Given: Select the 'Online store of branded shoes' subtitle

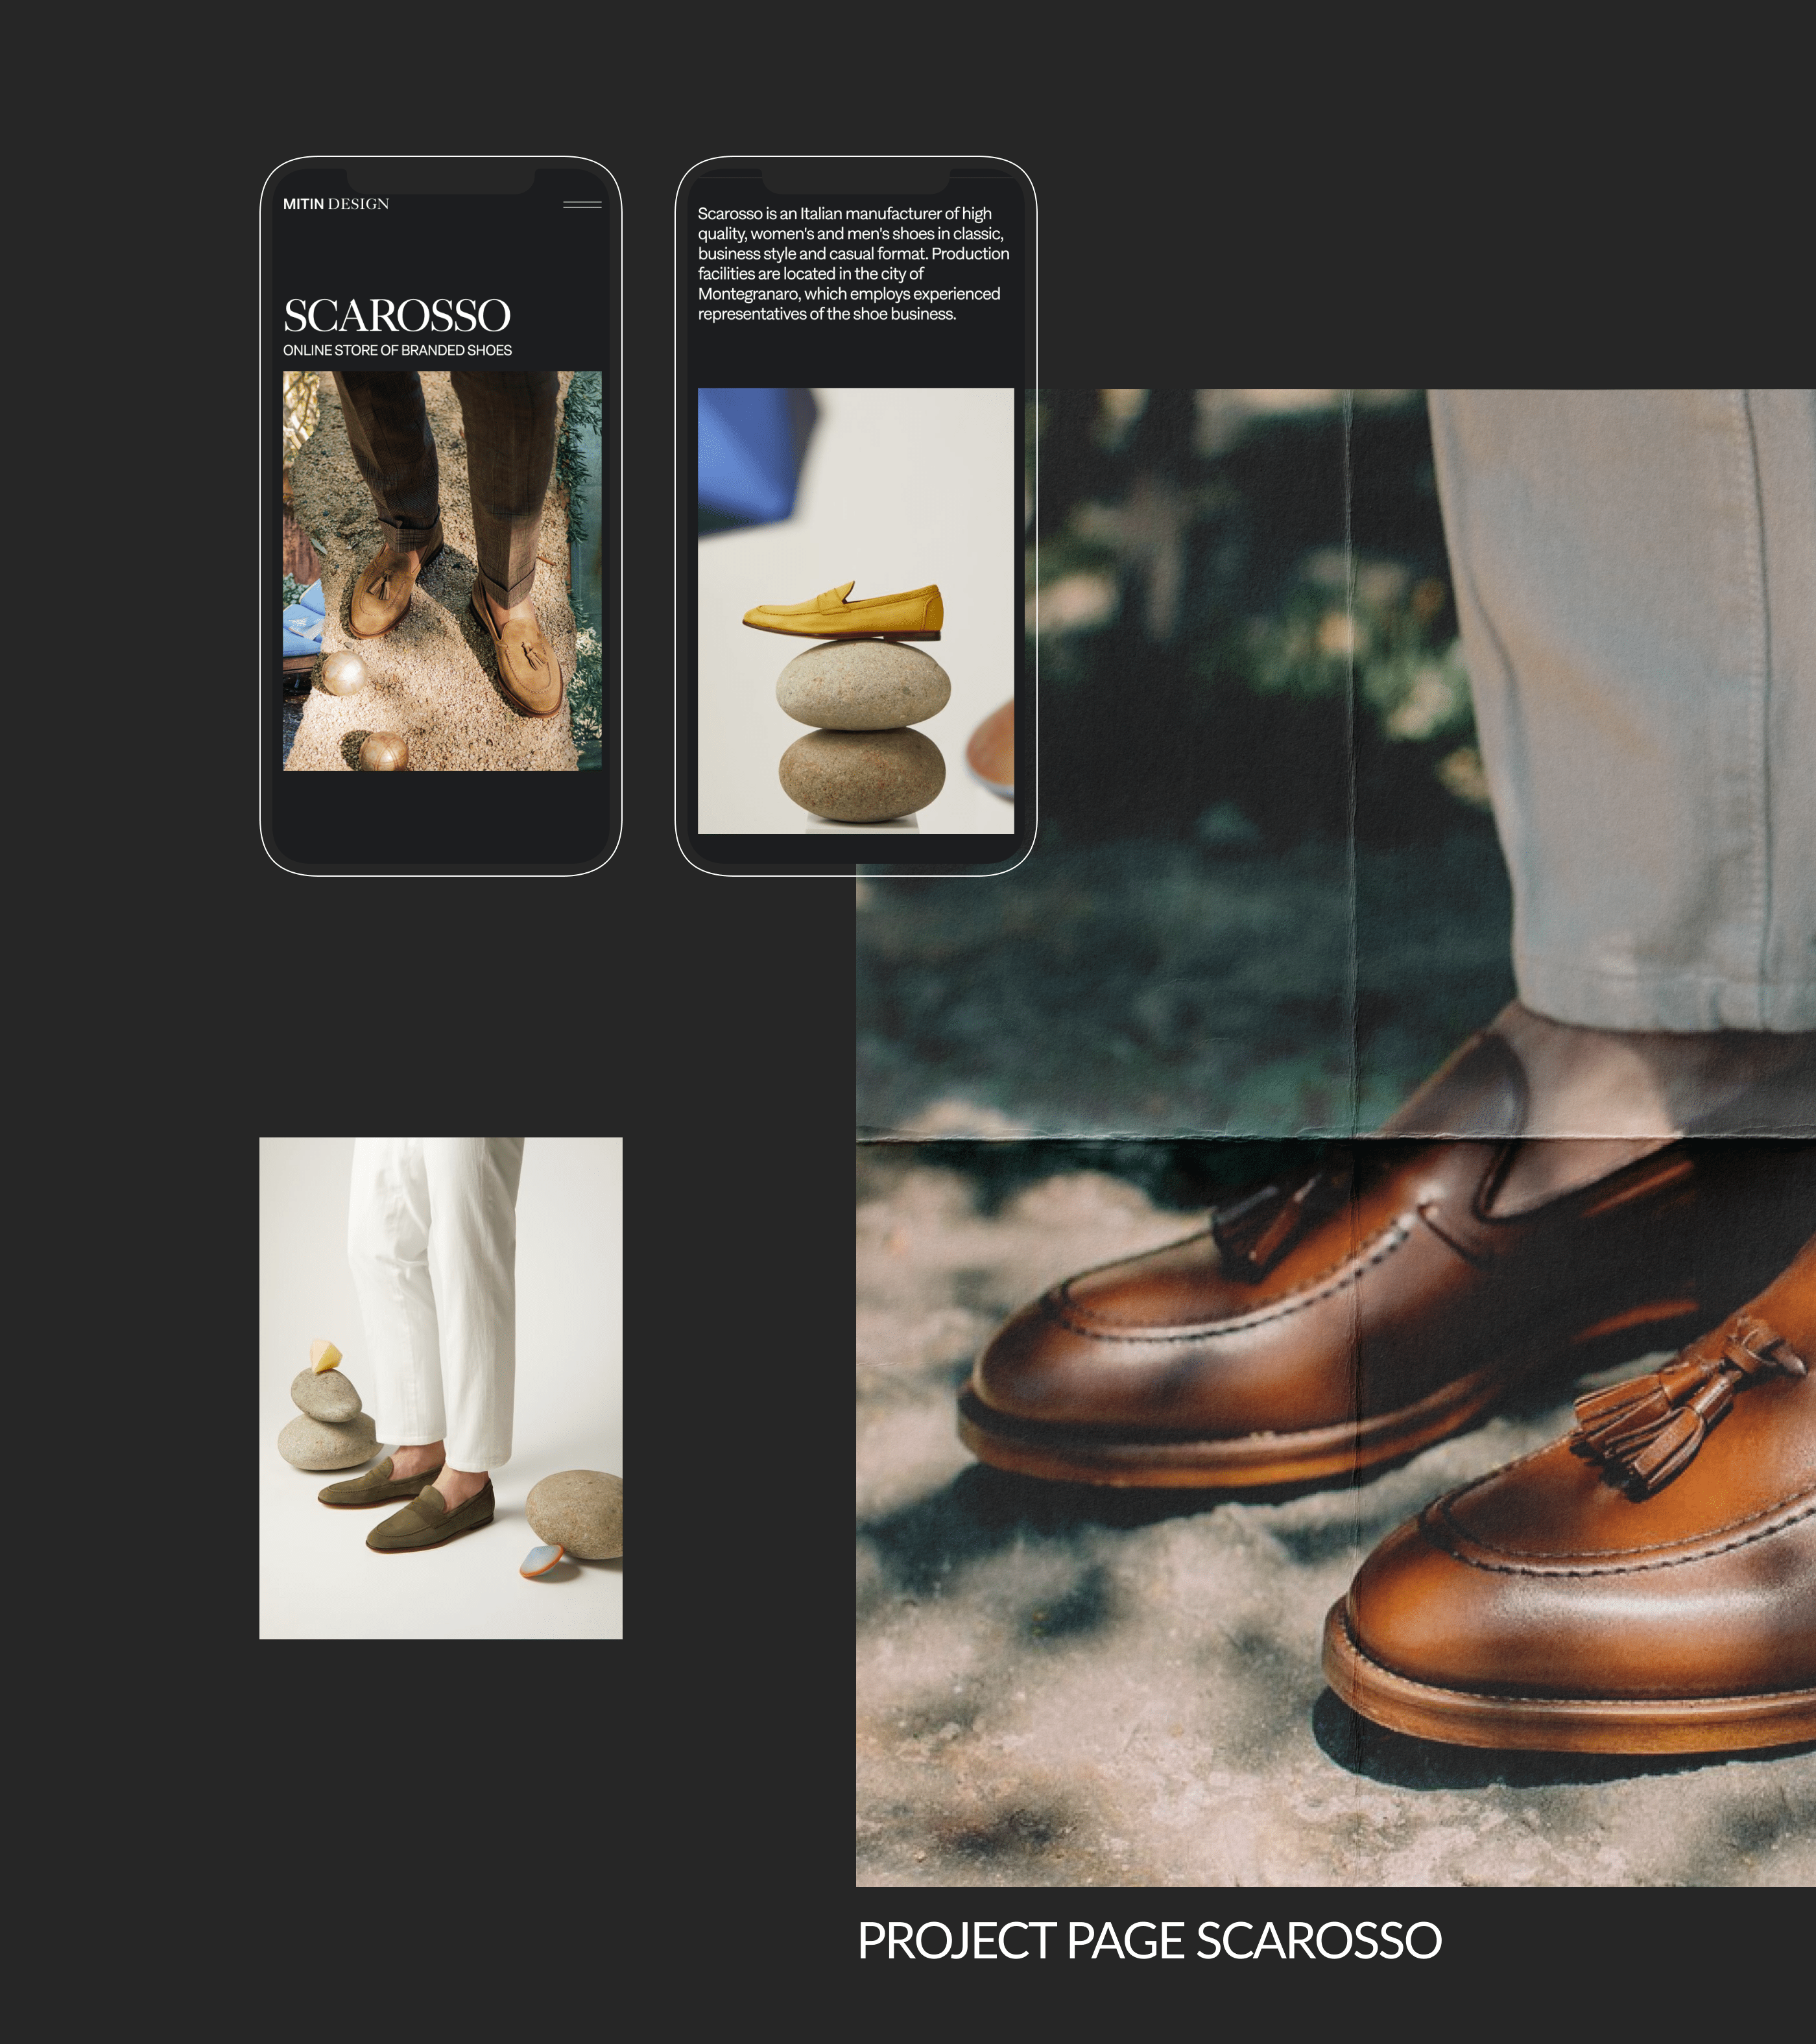Looking at the screenshot, I should point(397,351).
